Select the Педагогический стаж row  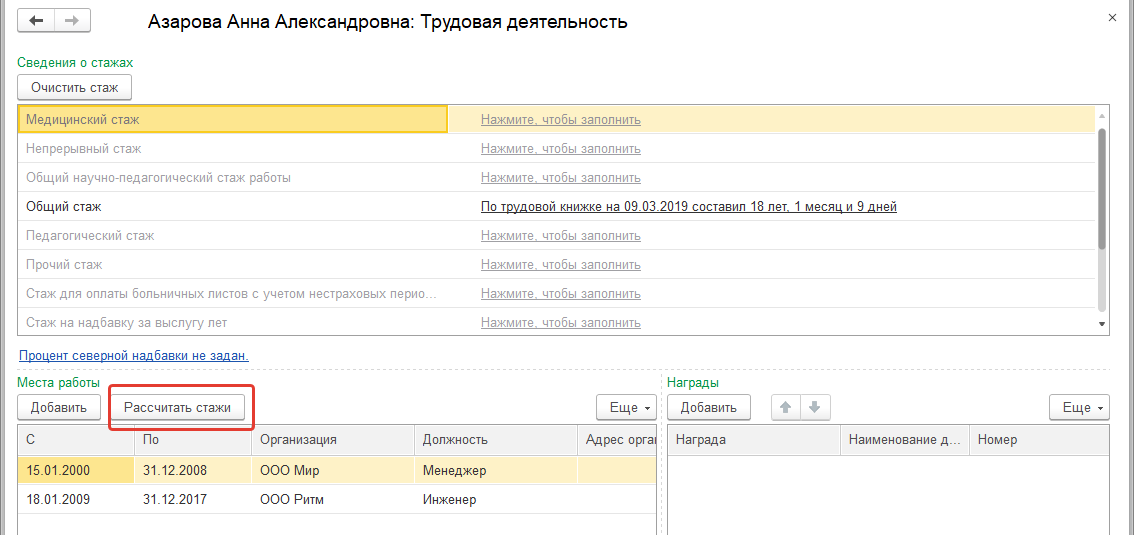coord(90,236)
